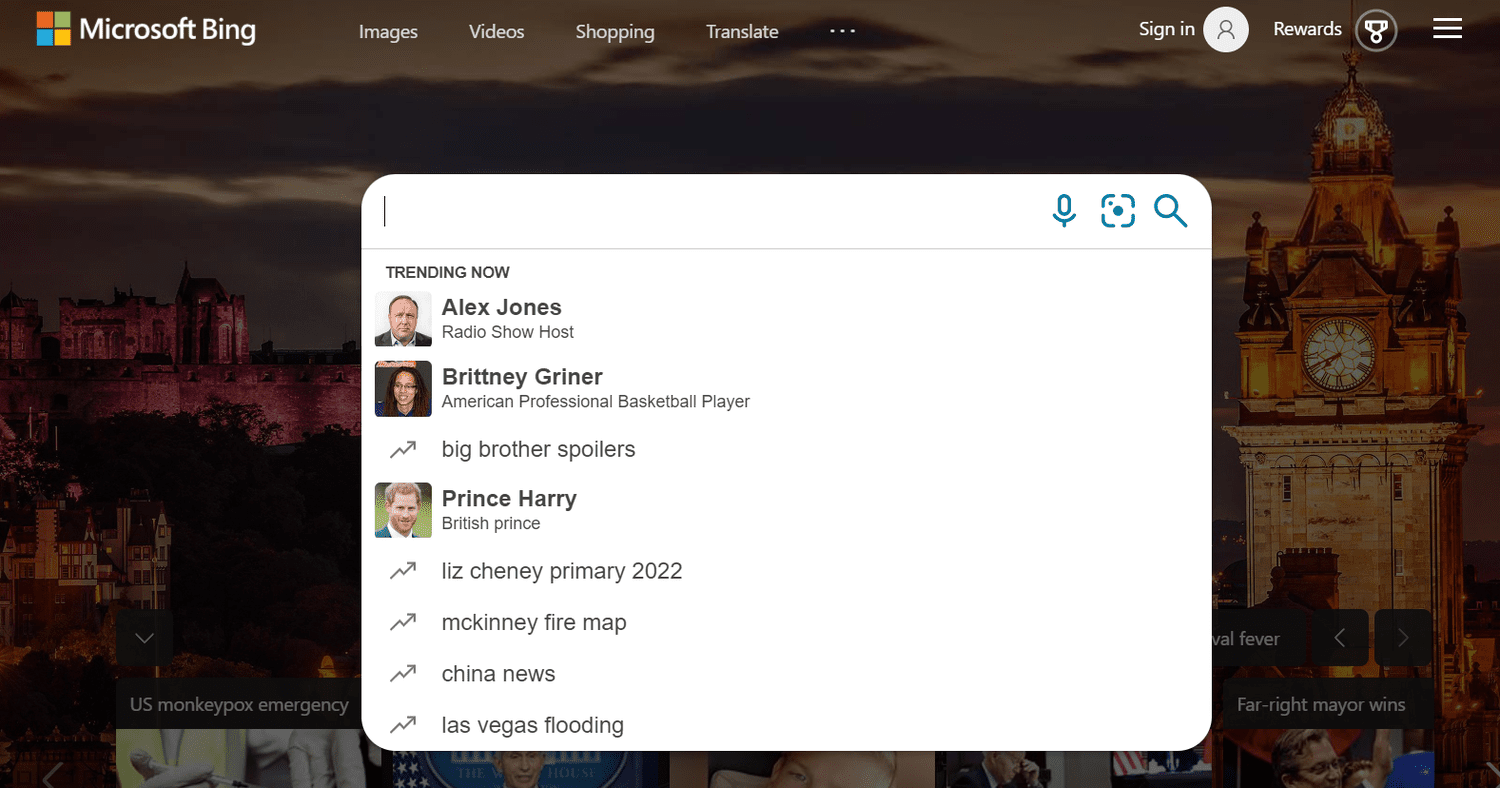Click the microphone voice search icon
1500x788 pixels.
coord(1064,211)
